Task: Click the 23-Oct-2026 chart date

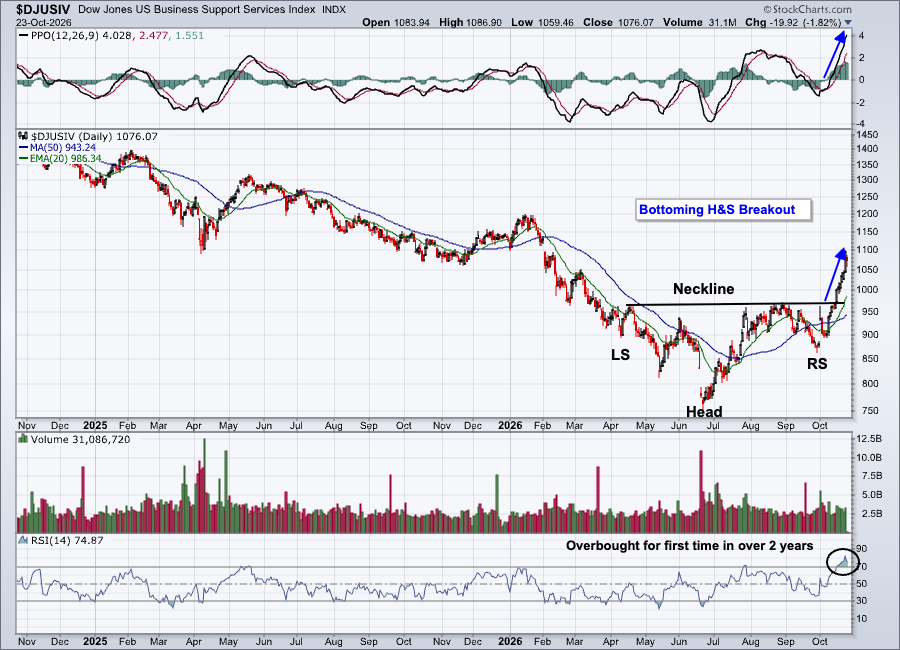Action: coord(44,22)
